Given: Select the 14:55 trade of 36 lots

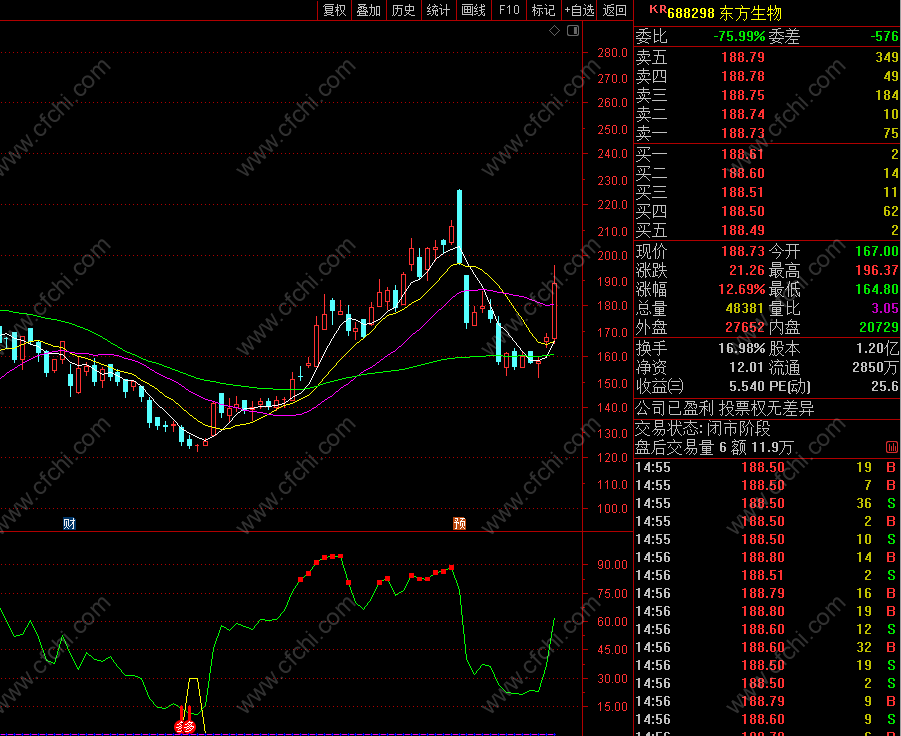Looking at the screenshot, I should (767, 503).
